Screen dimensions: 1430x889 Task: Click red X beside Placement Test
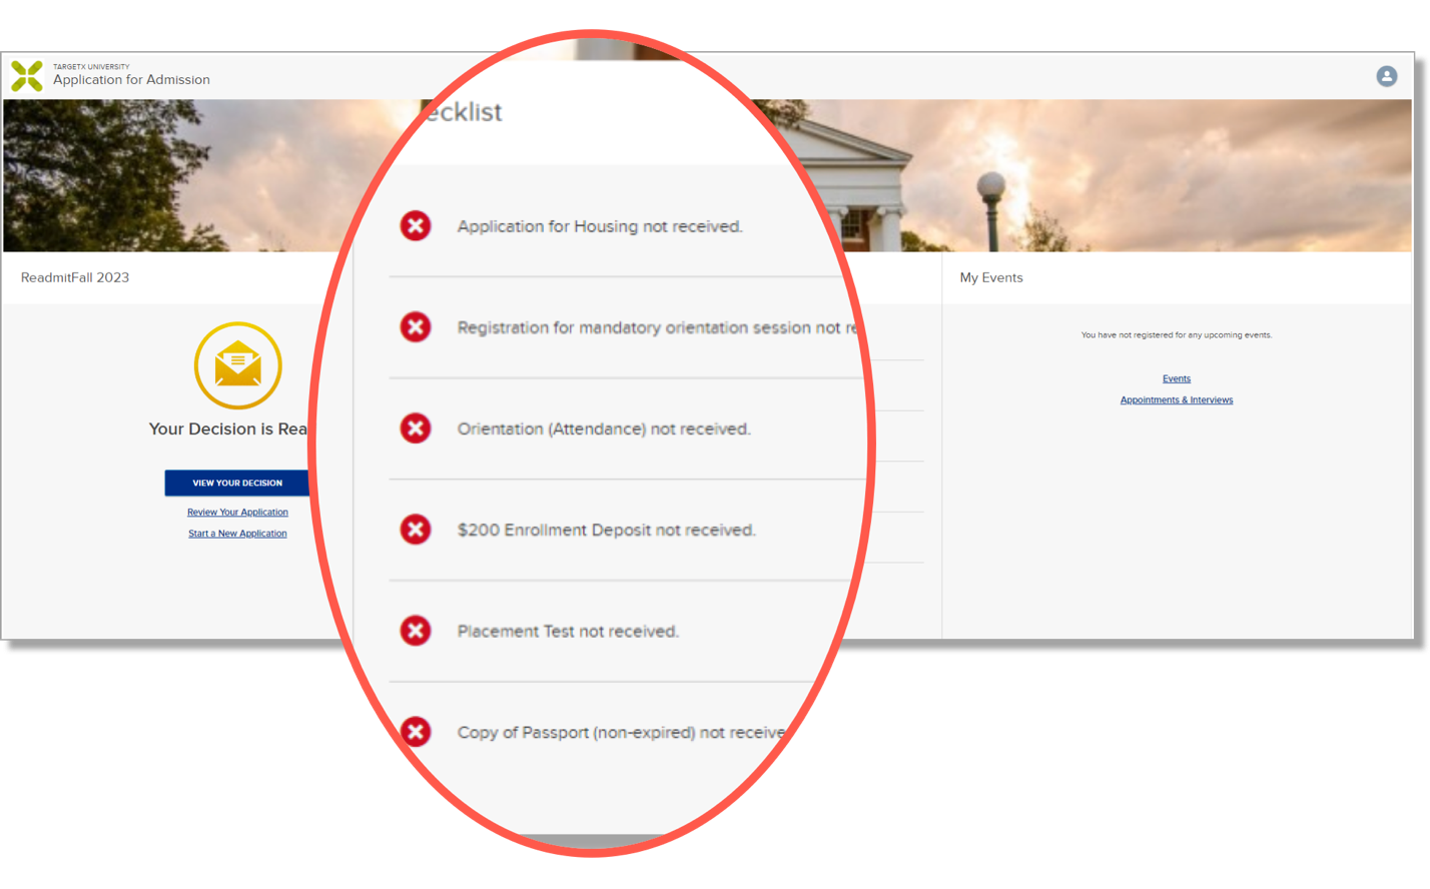(416, 630)
